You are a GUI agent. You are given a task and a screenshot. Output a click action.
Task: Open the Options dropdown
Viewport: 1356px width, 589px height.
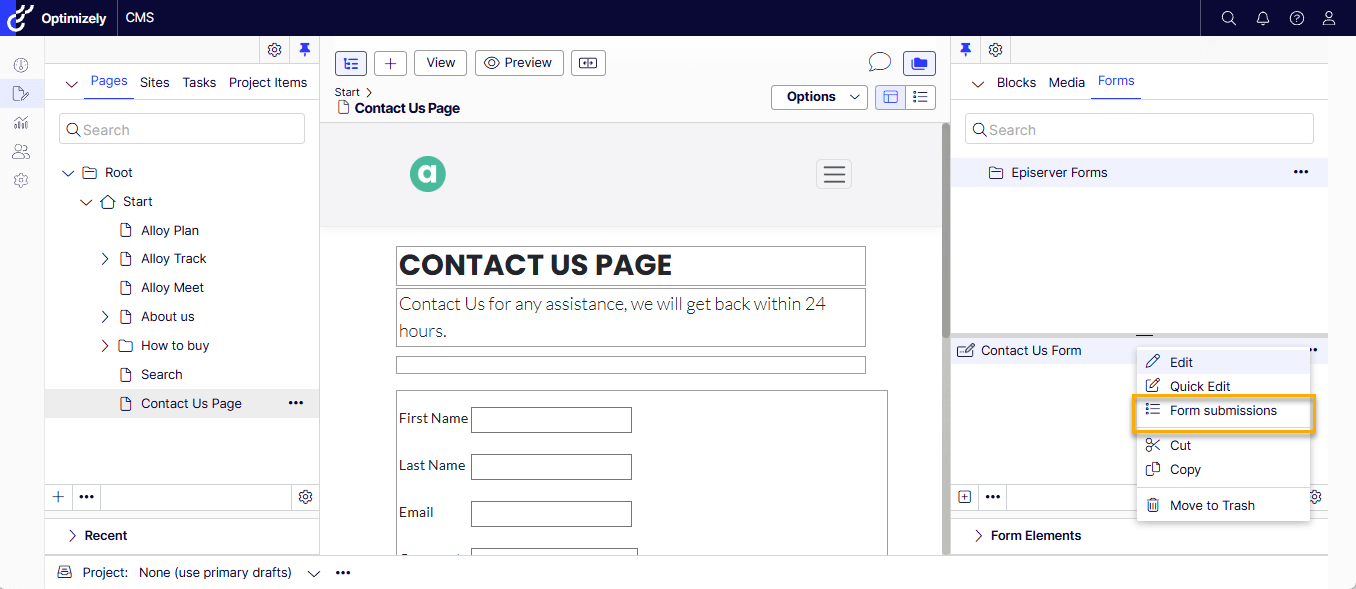click(819, 97)
